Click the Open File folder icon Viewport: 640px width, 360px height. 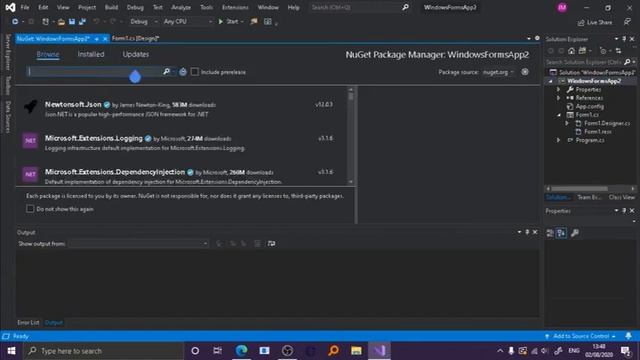click(61, 22)
